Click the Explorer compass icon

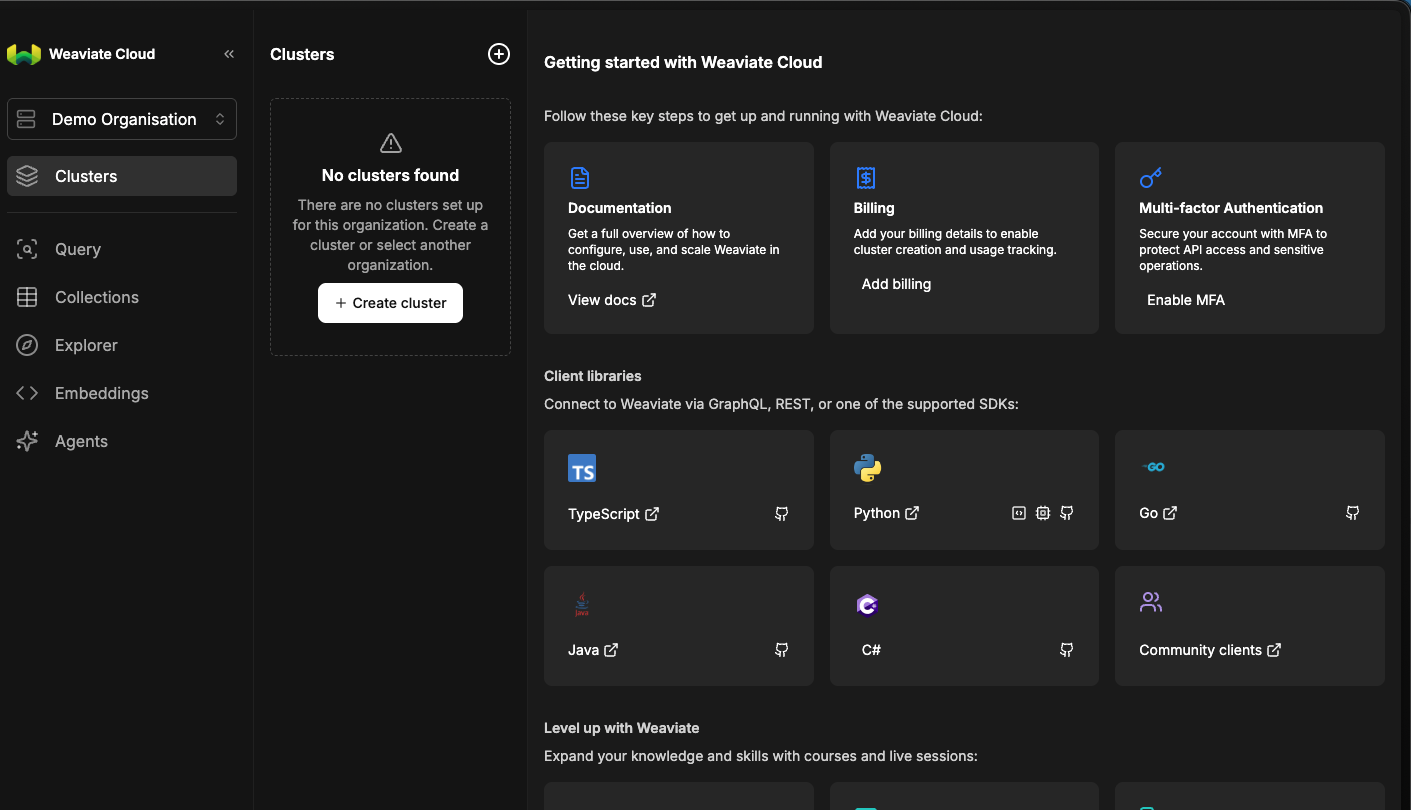[x=27, y=345]
